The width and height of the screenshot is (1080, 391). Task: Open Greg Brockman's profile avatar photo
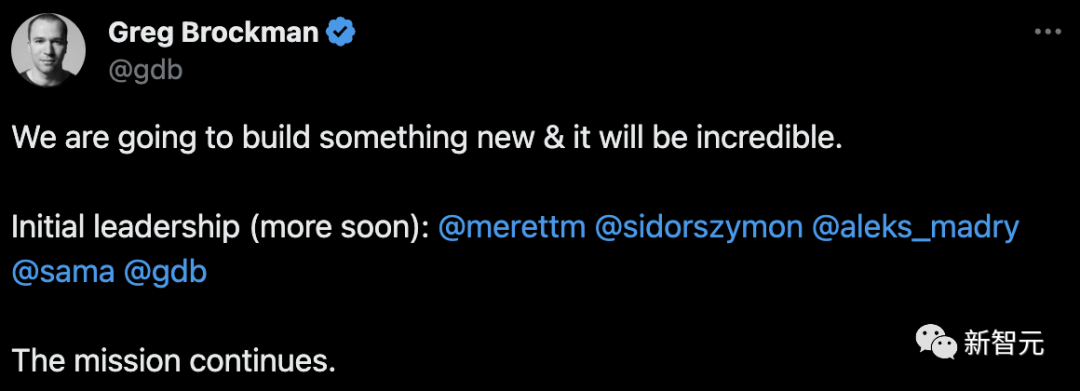49,51
